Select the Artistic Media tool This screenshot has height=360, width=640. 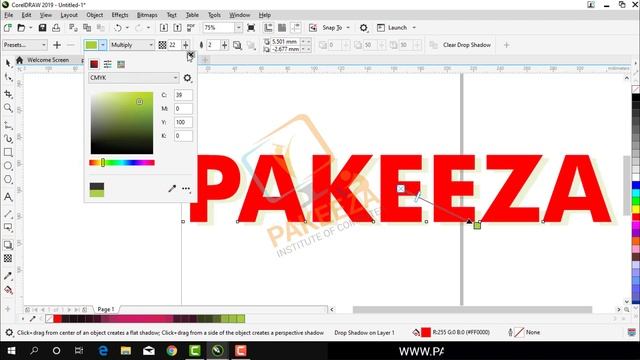click(8, 139)
